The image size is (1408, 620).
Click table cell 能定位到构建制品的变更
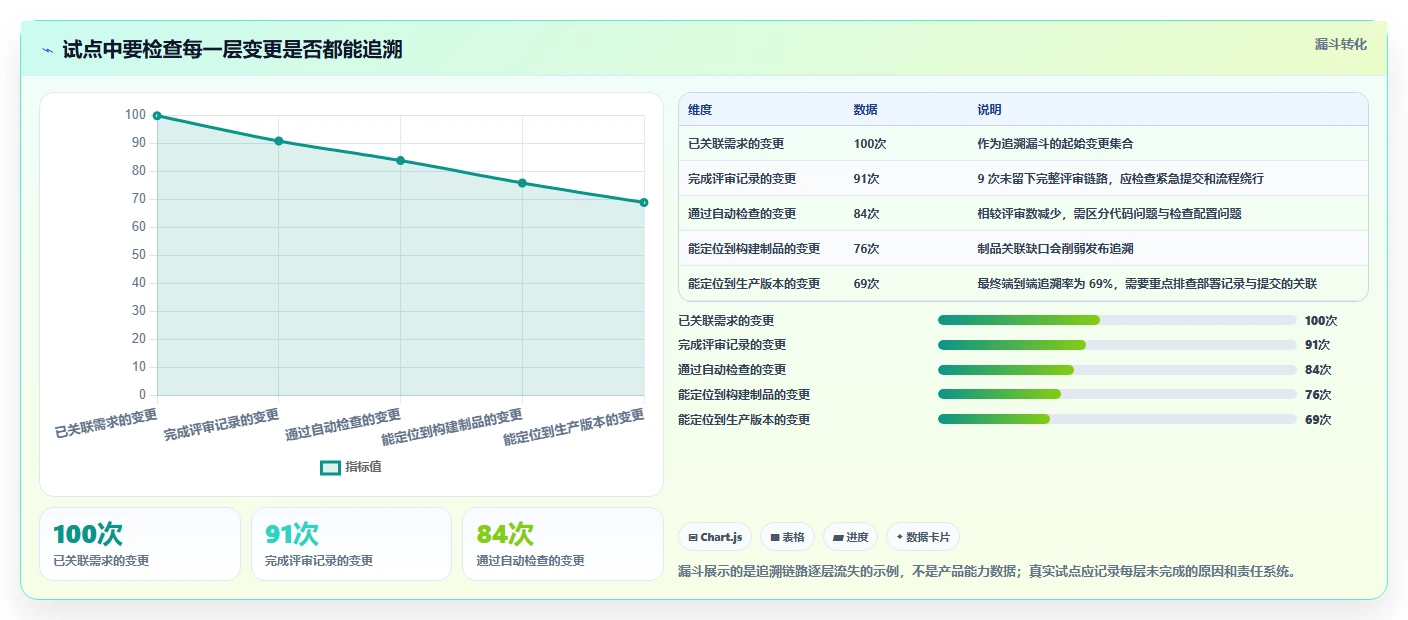[x=754, y=249]
